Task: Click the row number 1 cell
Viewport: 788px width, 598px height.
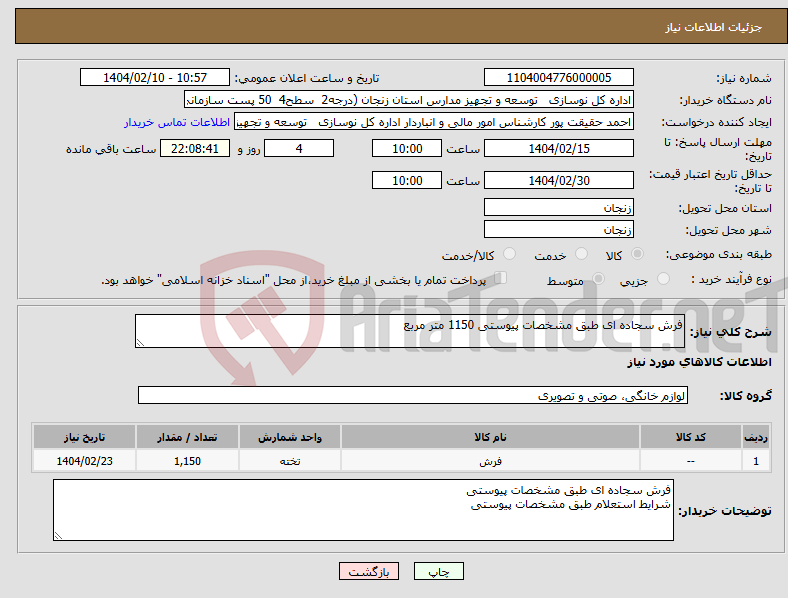Action: (756, 461)
